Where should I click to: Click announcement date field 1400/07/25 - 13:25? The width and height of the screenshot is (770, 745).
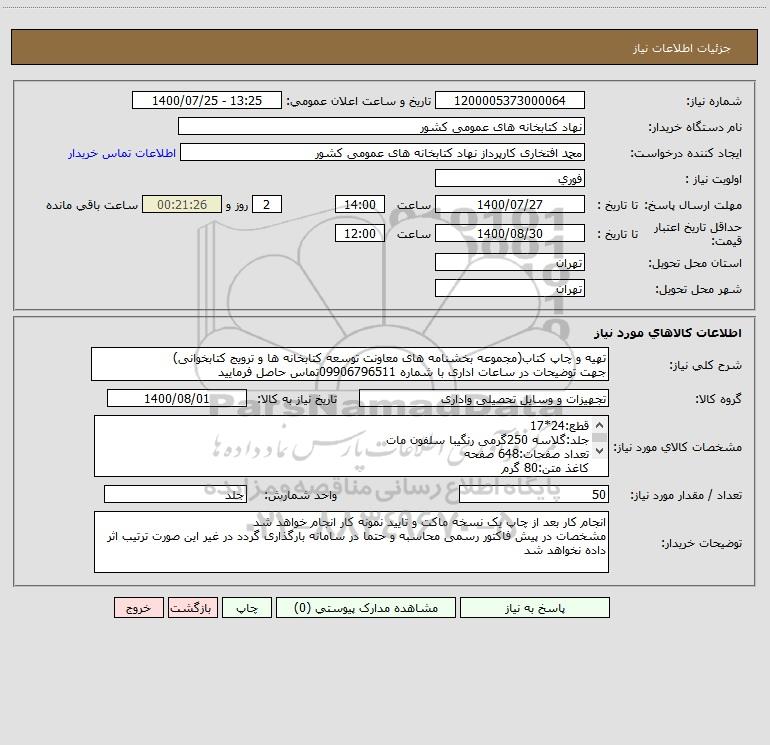click(x=207, y=100)
